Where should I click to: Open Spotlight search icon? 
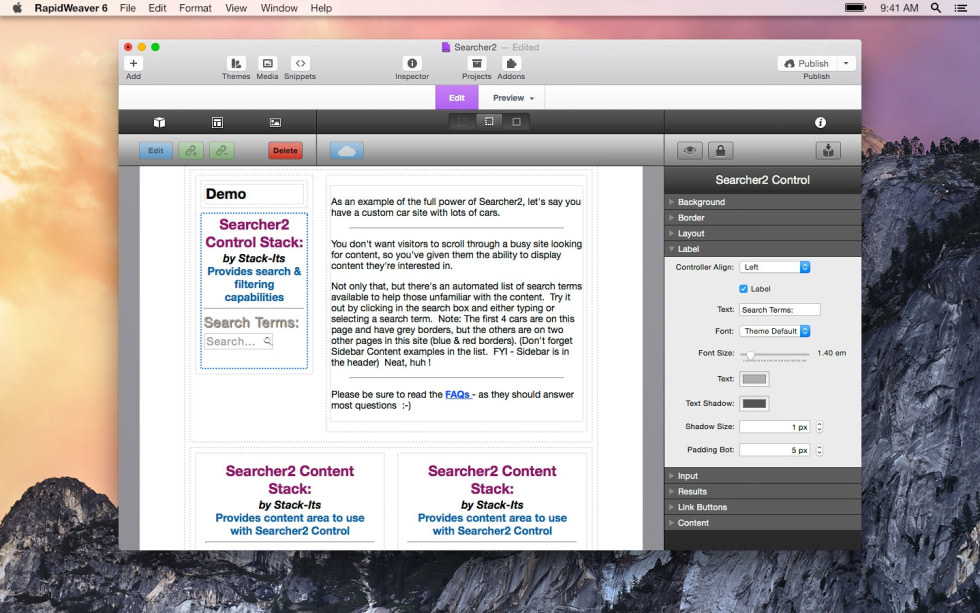tap(936, 8)
